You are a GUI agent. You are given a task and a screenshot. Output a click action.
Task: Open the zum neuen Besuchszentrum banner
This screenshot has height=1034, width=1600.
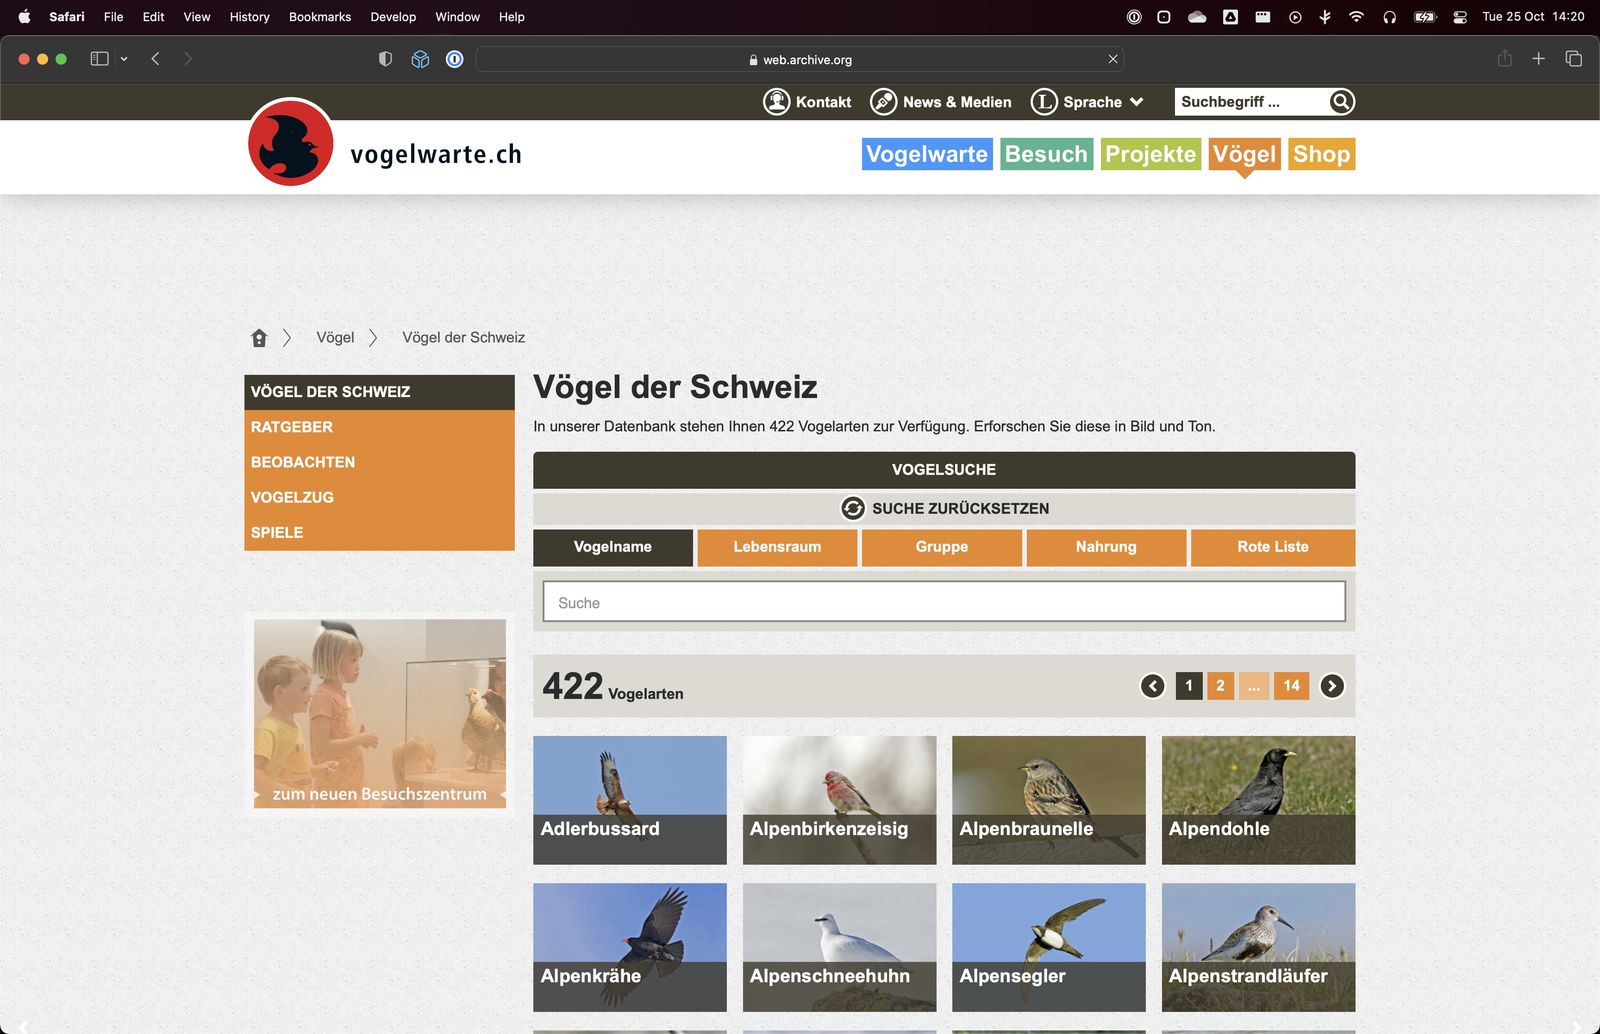point(379,714)
